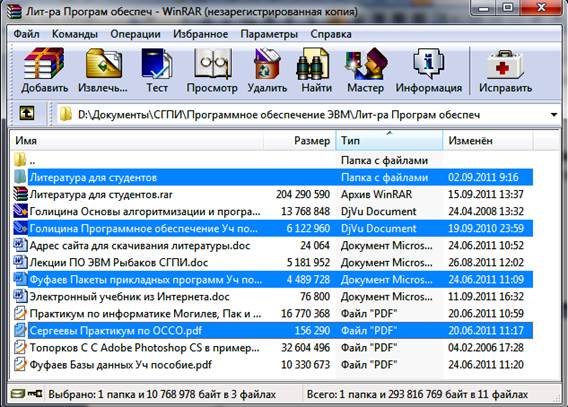Image resolution: width=568 pixels, height=407 pixels.
Task: Launch the Мастер (Wizard) tool
Action: 366,64
